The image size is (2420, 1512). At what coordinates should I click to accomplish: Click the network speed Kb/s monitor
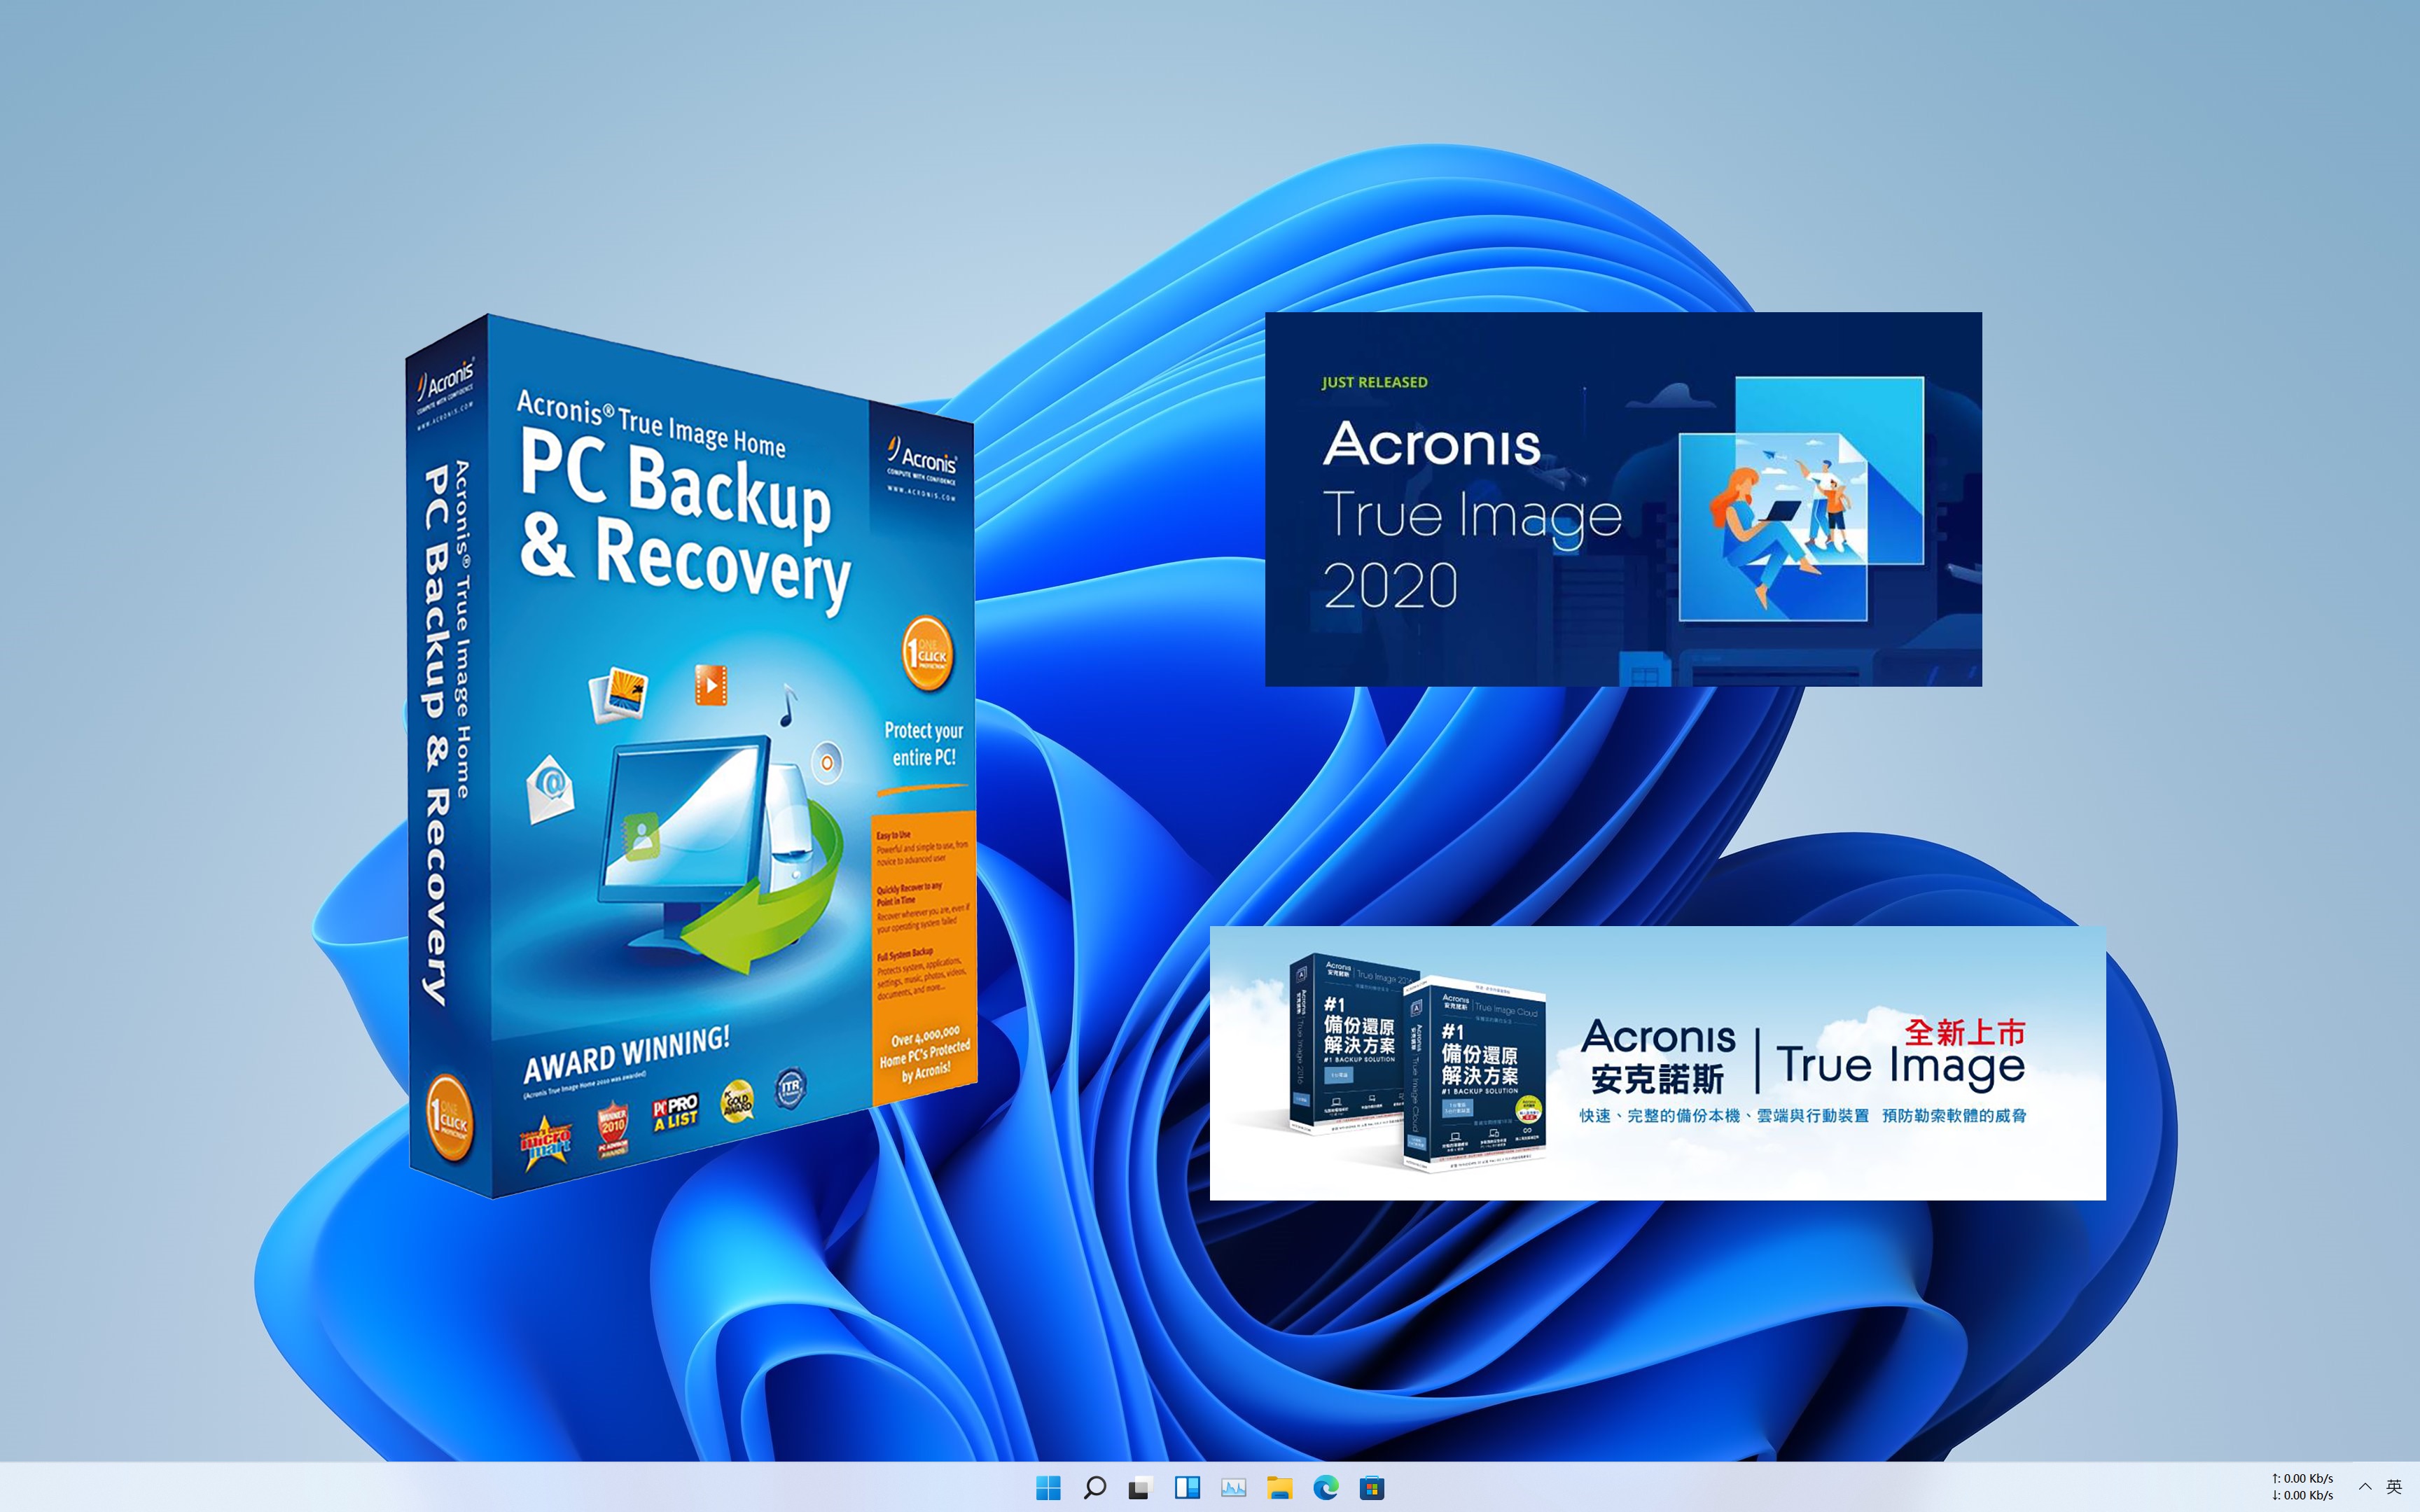pos(2302,1486)
